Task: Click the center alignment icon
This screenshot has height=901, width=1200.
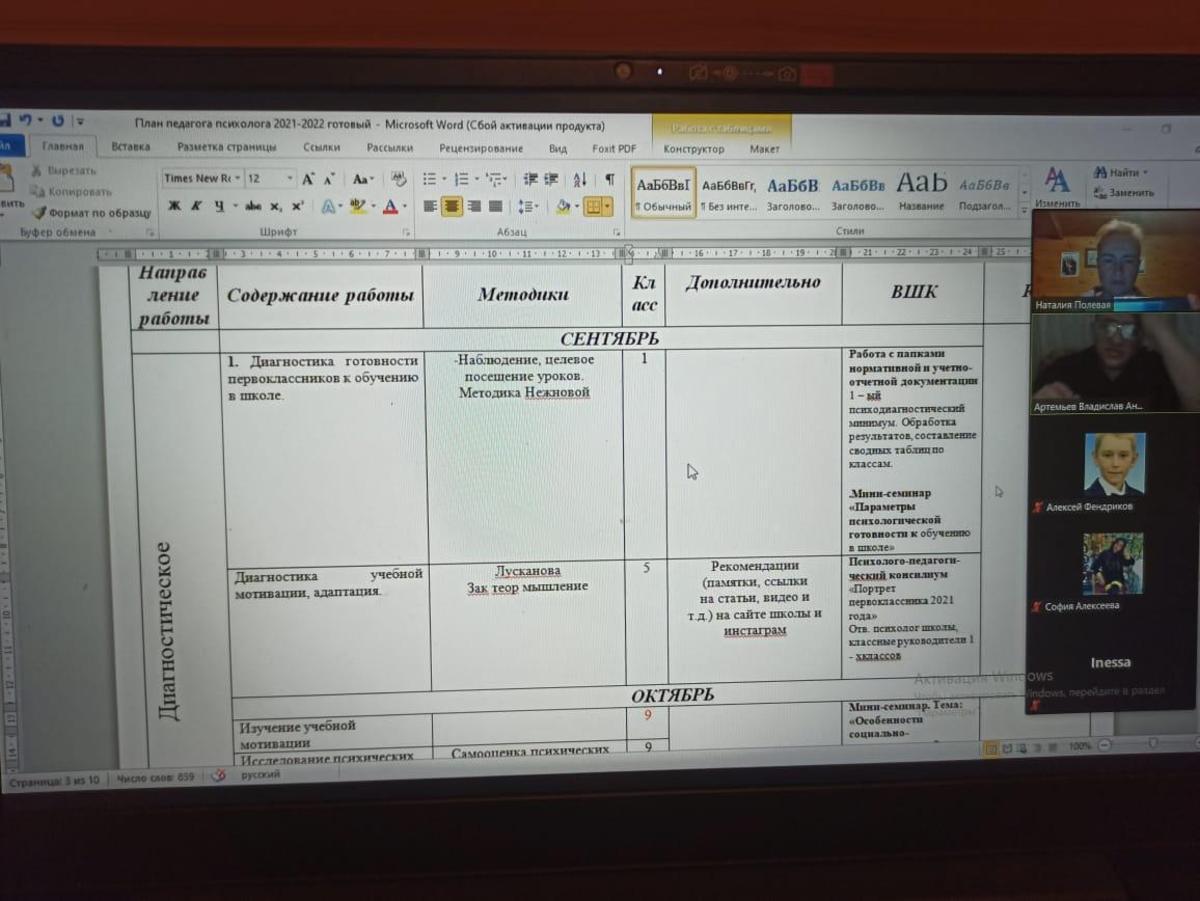Action: tap(452, 207)
